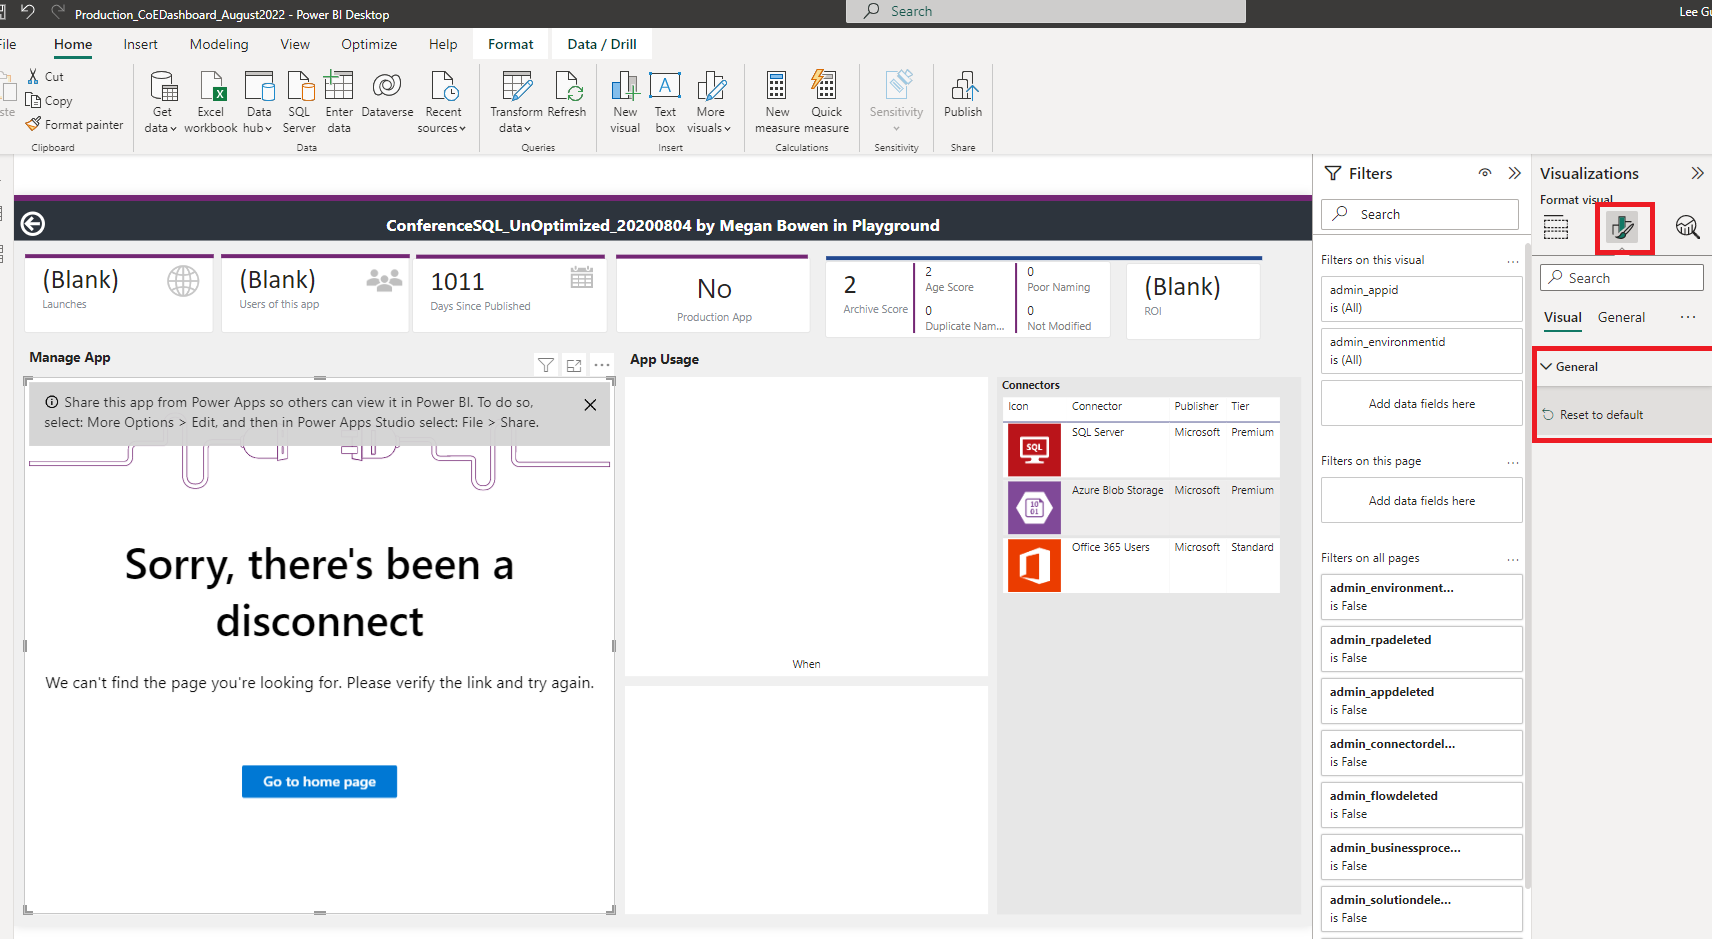The image size is (1712, 939).
Task: Open filter options on the Manage App visual
Action: [x=545, y=364]
